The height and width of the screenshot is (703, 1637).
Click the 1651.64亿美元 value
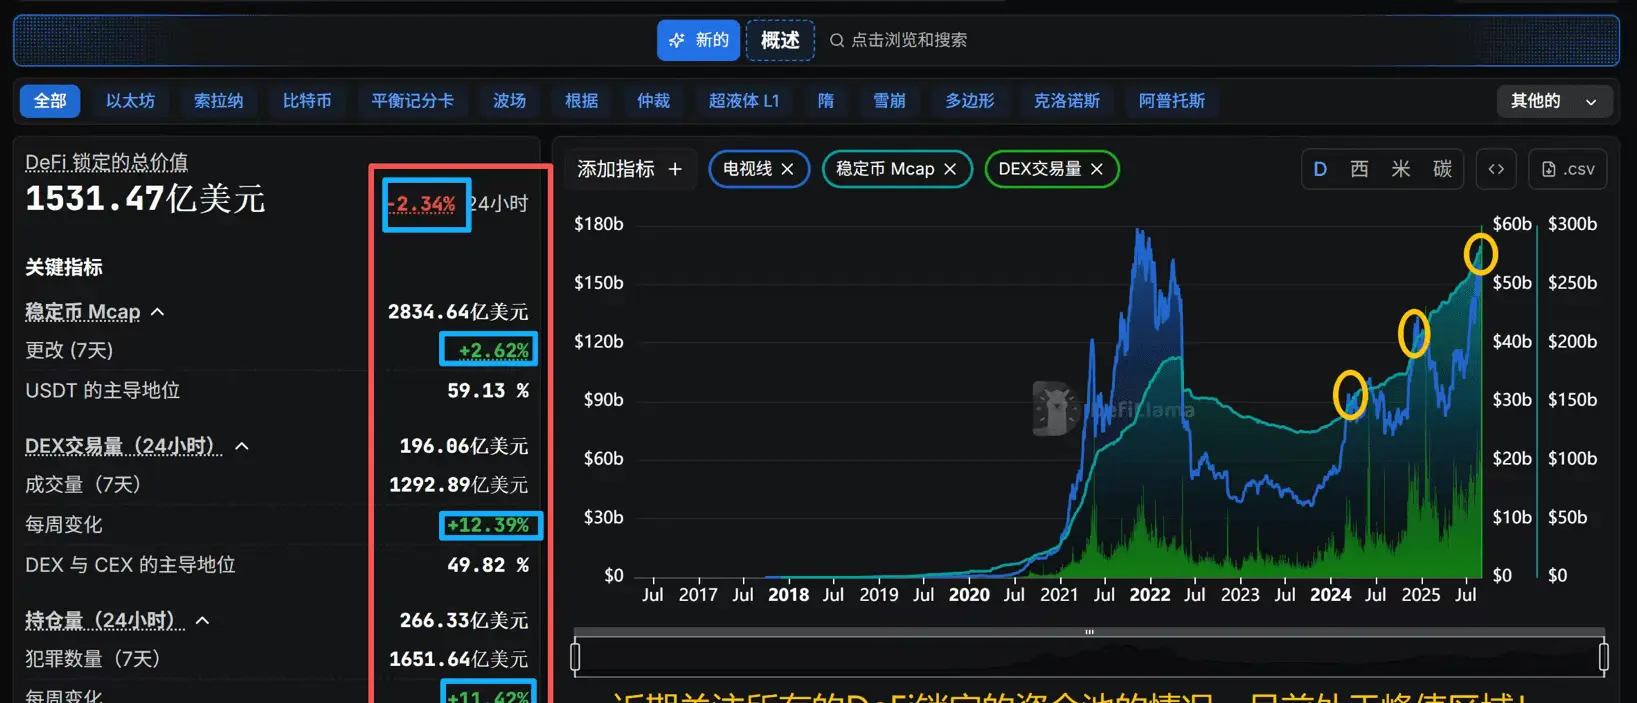click(x=458, y=659)
